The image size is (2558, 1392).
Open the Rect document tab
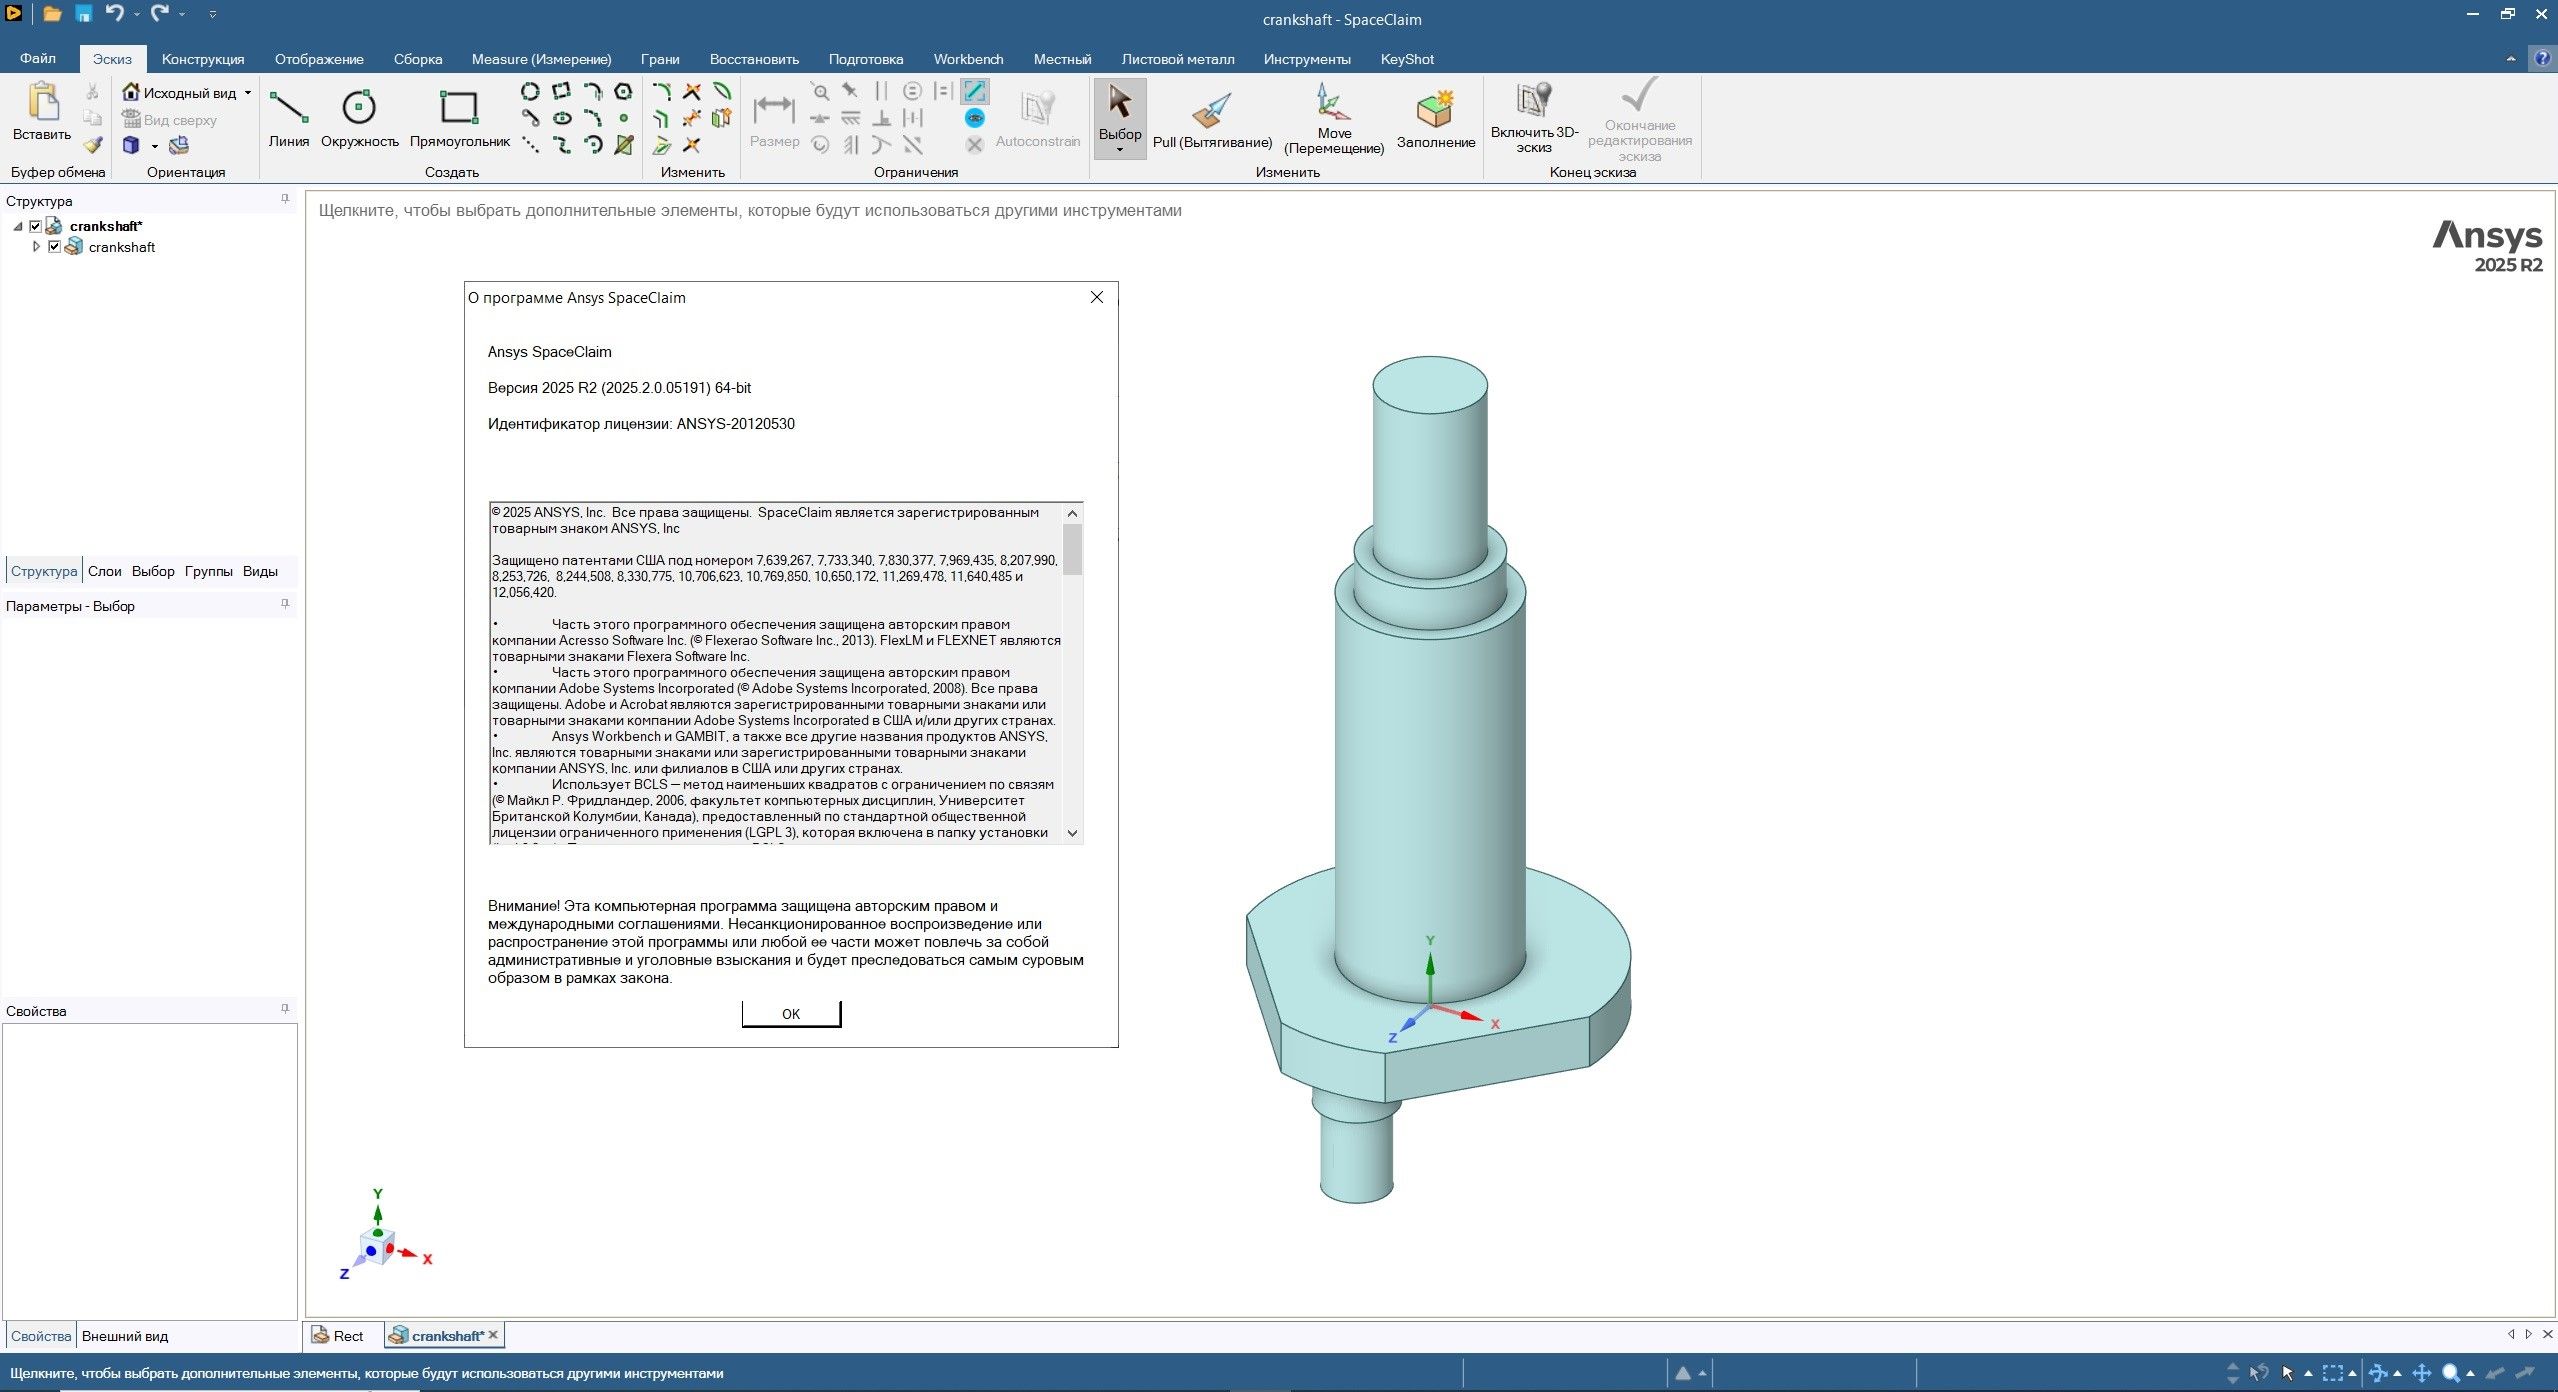coord(349,1335)
